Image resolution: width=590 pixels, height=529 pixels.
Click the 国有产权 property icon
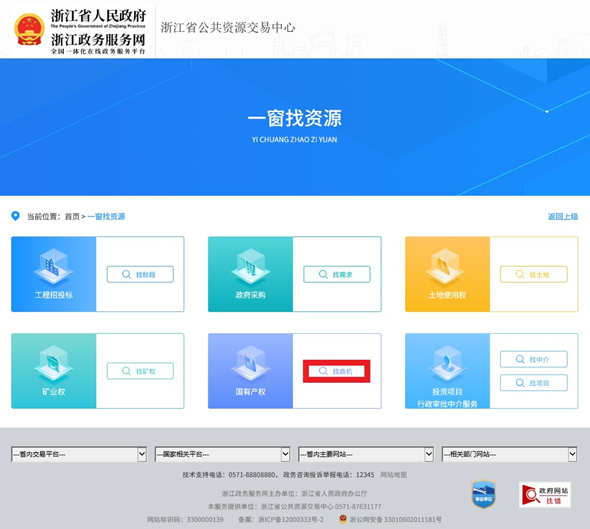[250, 363]
